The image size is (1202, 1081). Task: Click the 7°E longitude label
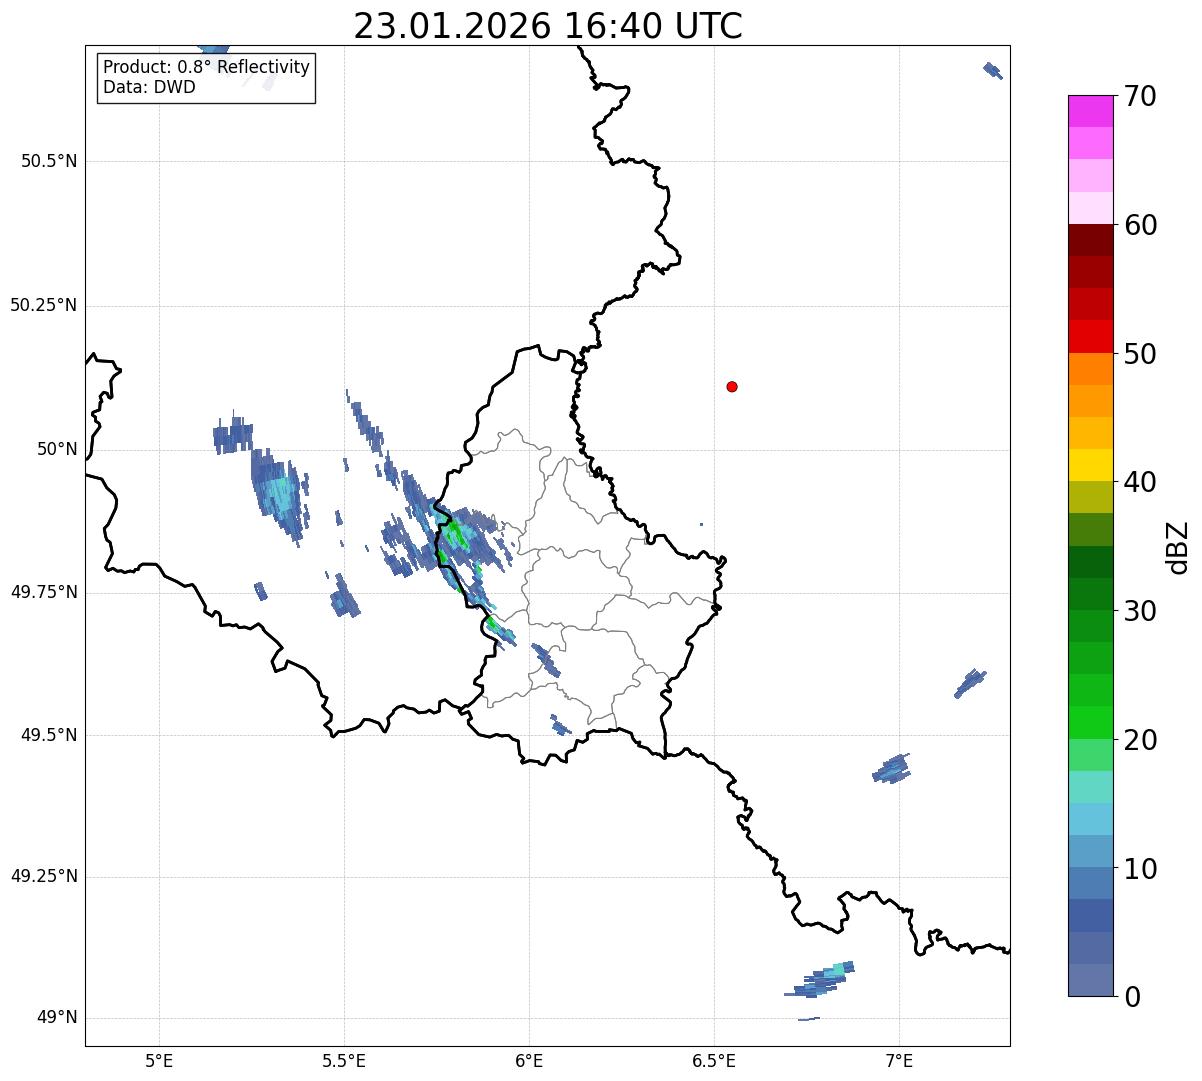[x=899, y=1060]
